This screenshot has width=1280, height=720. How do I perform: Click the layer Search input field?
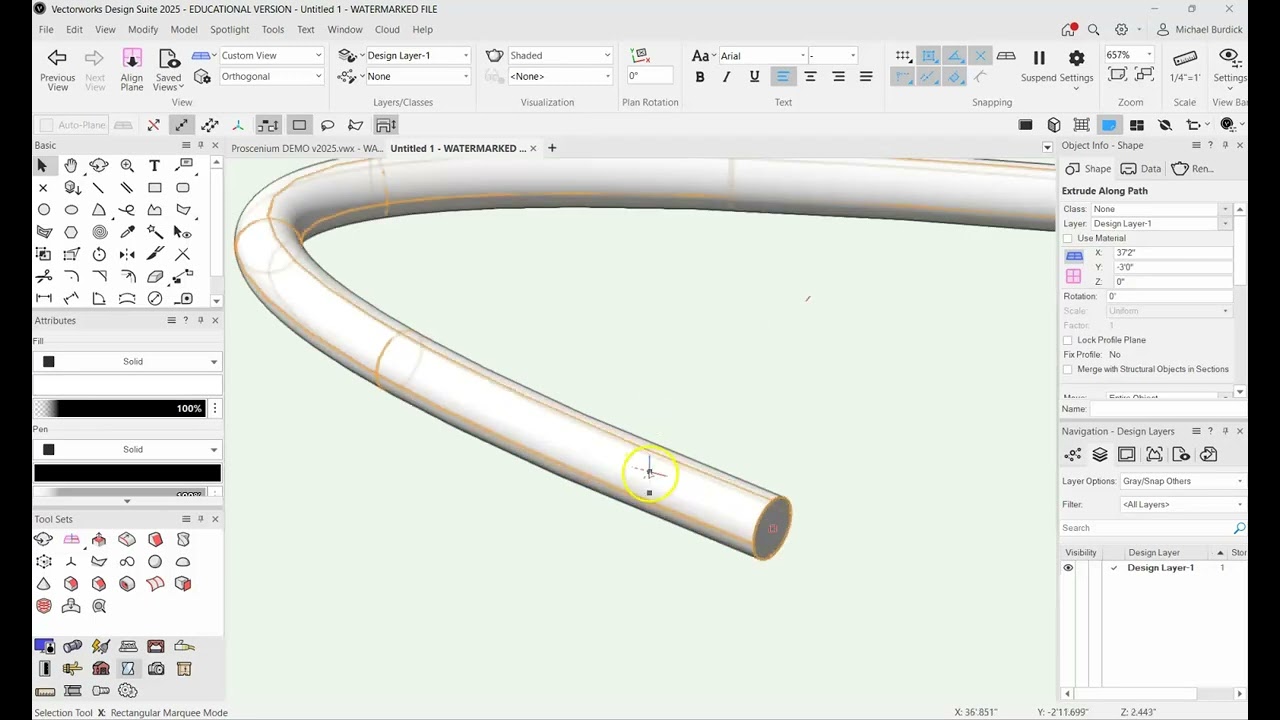1146,528
